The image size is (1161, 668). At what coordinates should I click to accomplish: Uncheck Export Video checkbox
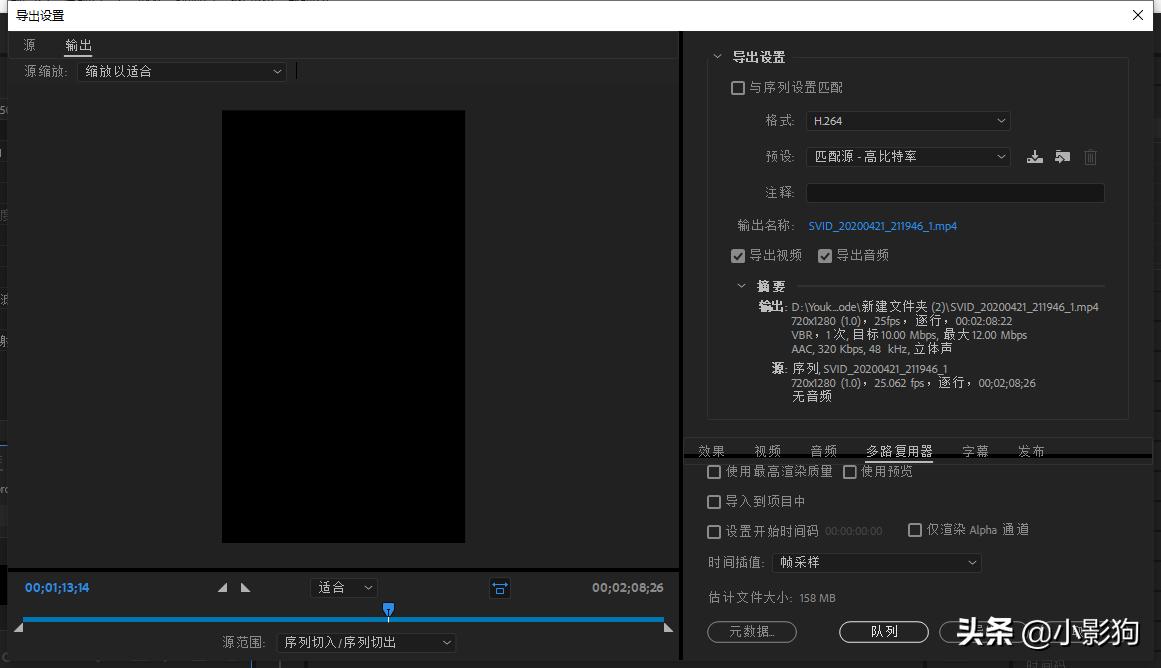pos(737,255)
